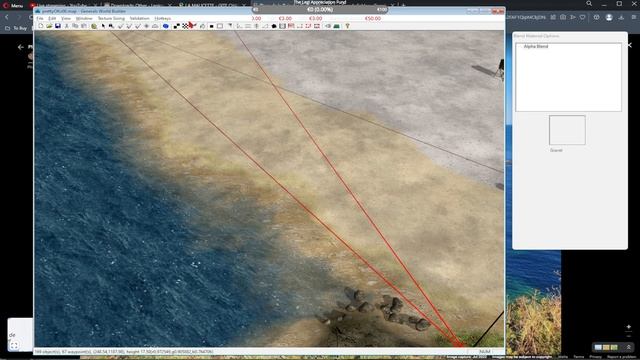Screen dimensions: 640x360
Task: Click the browser heart favorite icon
Action: (x=582, y=18)
